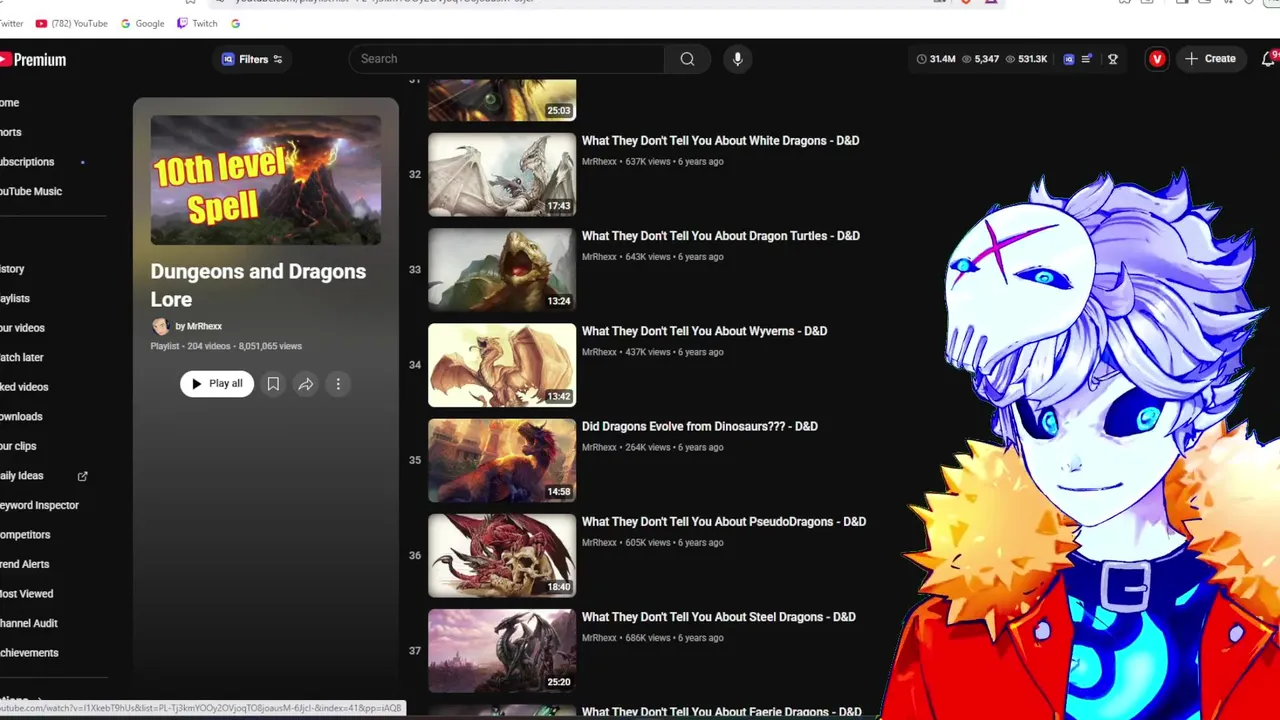
Task: Share the playlist using arrow icon
Action: [x=306, y=384]
